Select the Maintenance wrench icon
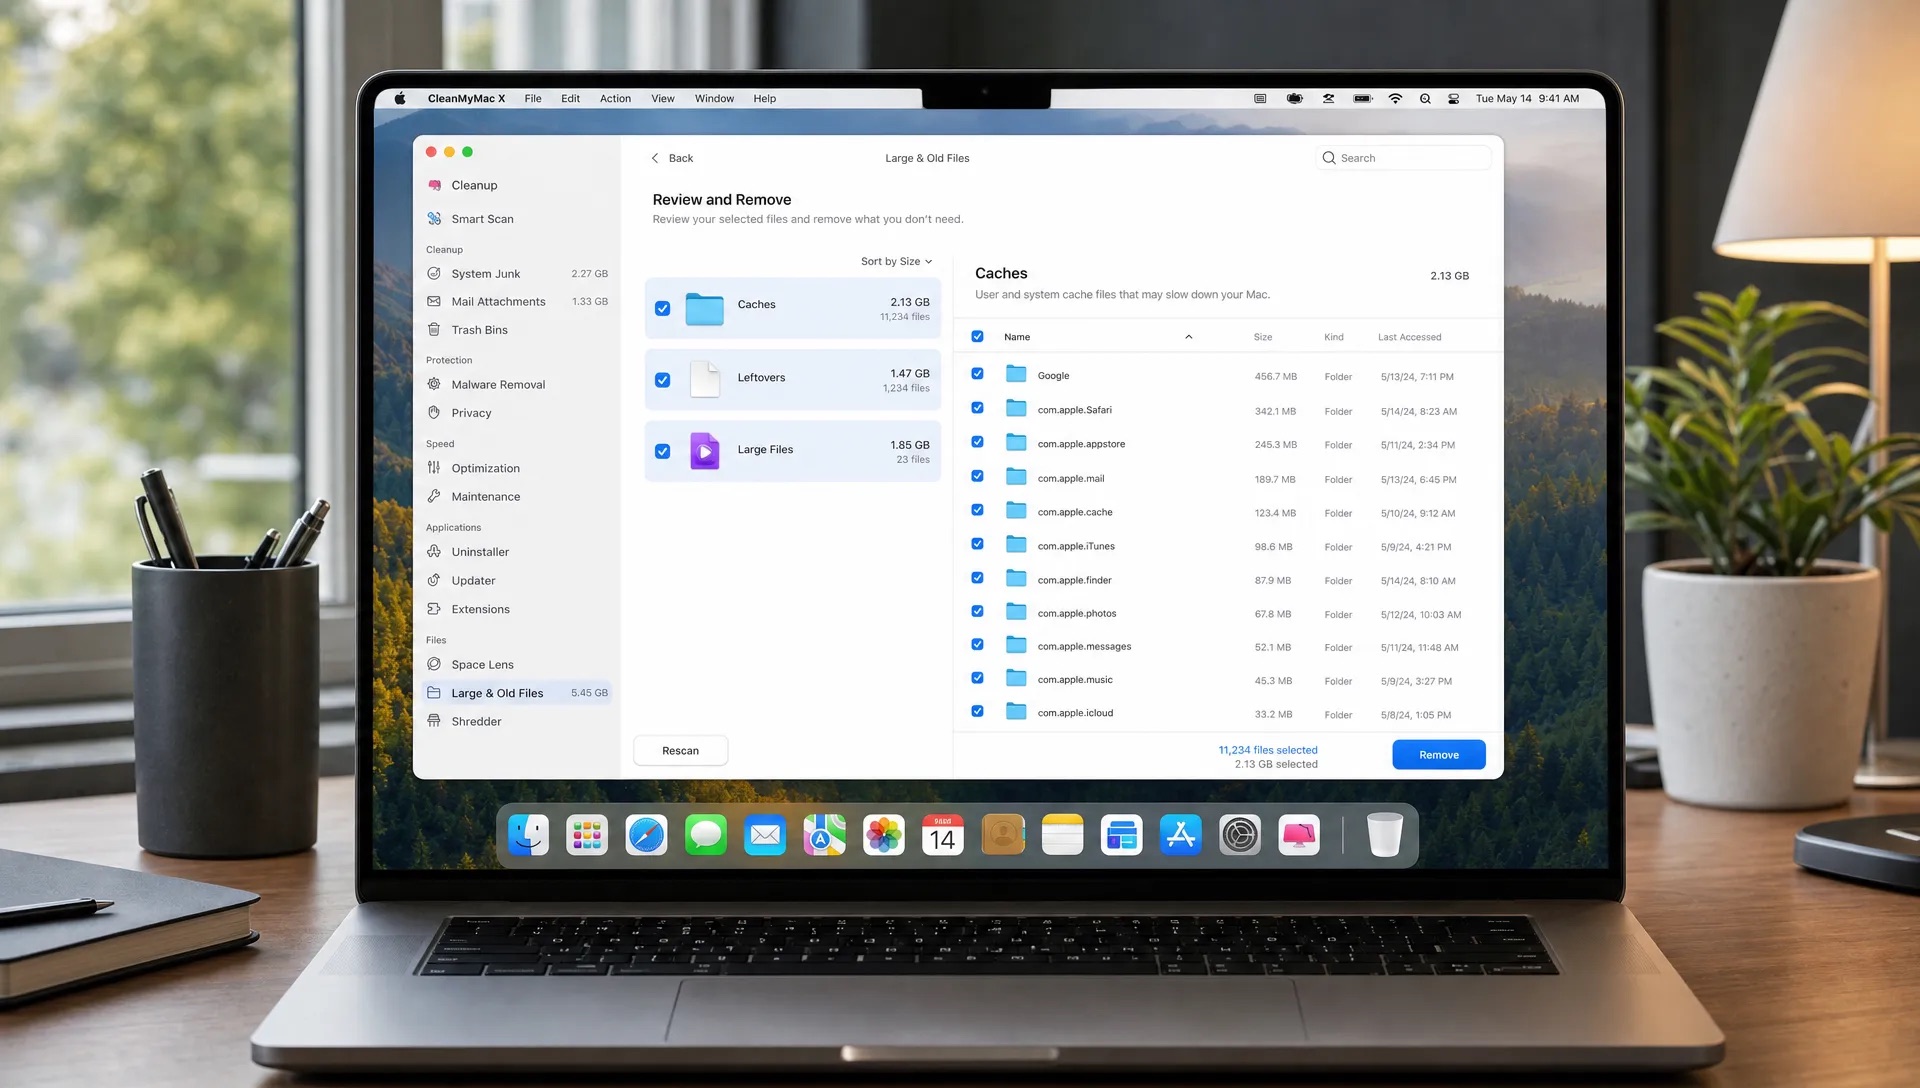Image resolution: width=1920 pixels, height=1088 pixels. click(434, 497)
